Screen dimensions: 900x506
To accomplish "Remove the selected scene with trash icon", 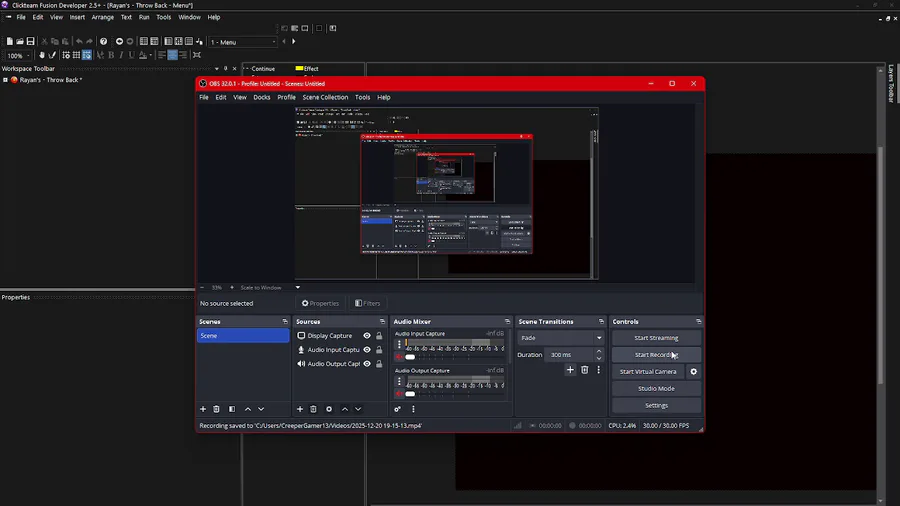I will [216, 409].
